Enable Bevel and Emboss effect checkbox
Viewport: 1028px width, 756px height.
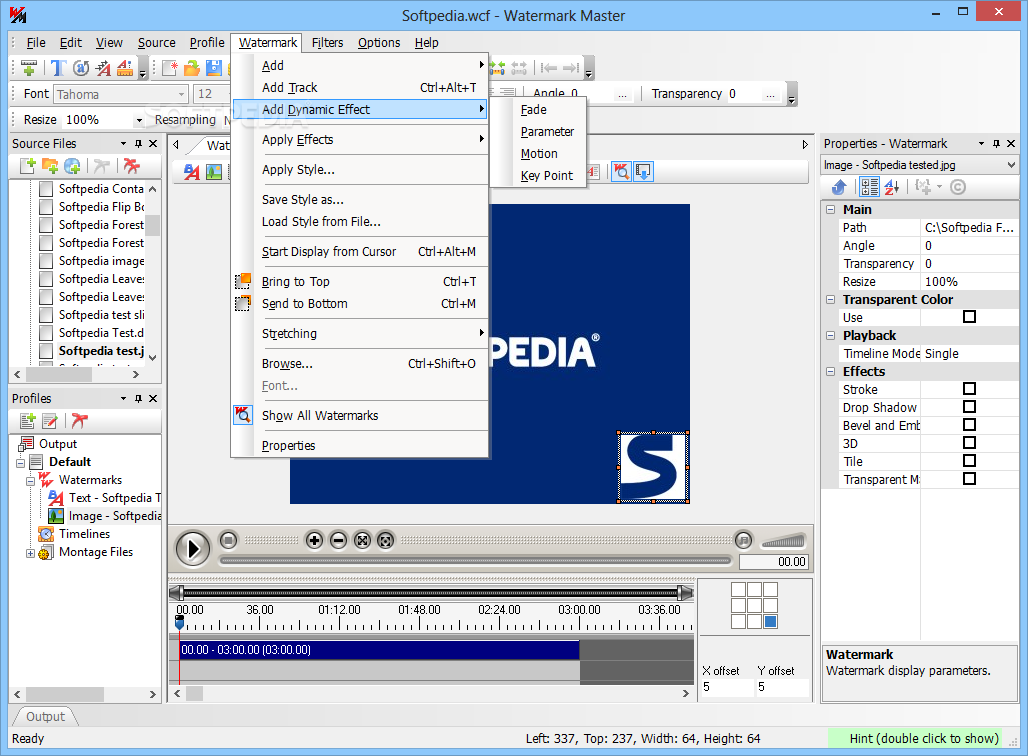pos(969,425)
